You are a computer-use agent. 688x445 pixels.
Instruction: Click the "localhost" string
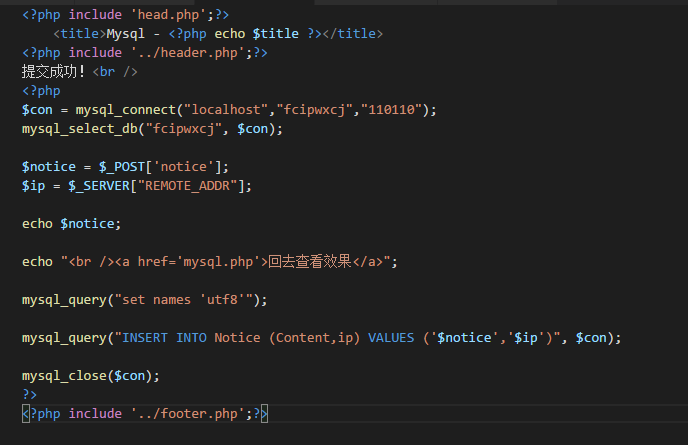(x=226, y=110)
